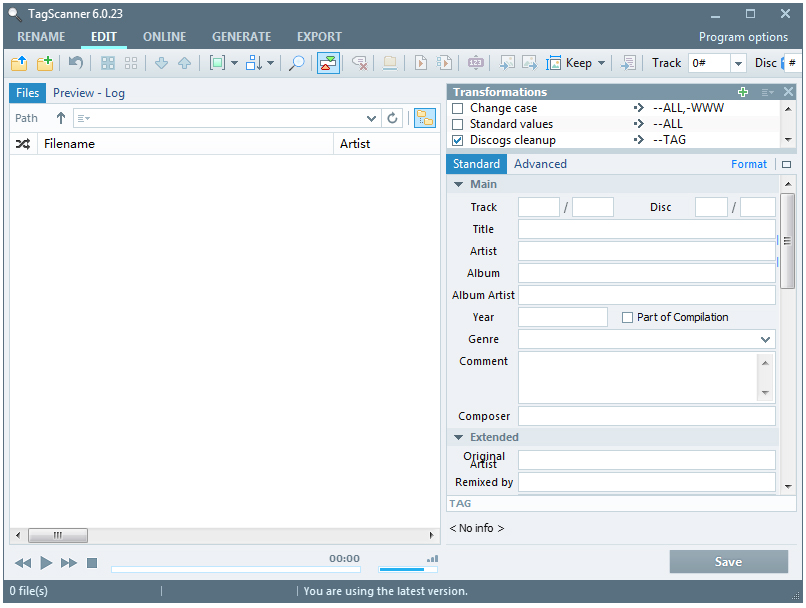The image size is (806, 608).
Task: Click the copy tag page icon
Action: pos(420,63)
